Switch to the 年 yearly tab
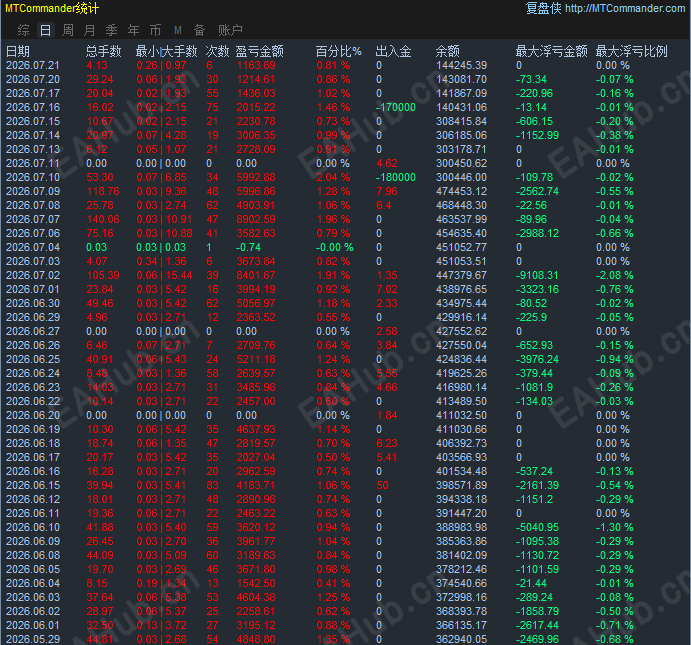This screenshot has height=645, width=691. (x=134, y=30)
